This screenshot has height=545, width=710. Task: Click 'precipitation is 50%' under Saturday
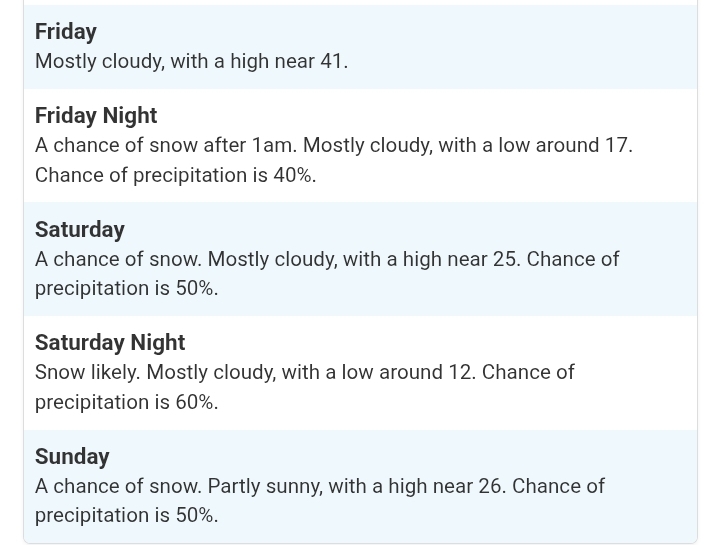click(x=126, y=288)
